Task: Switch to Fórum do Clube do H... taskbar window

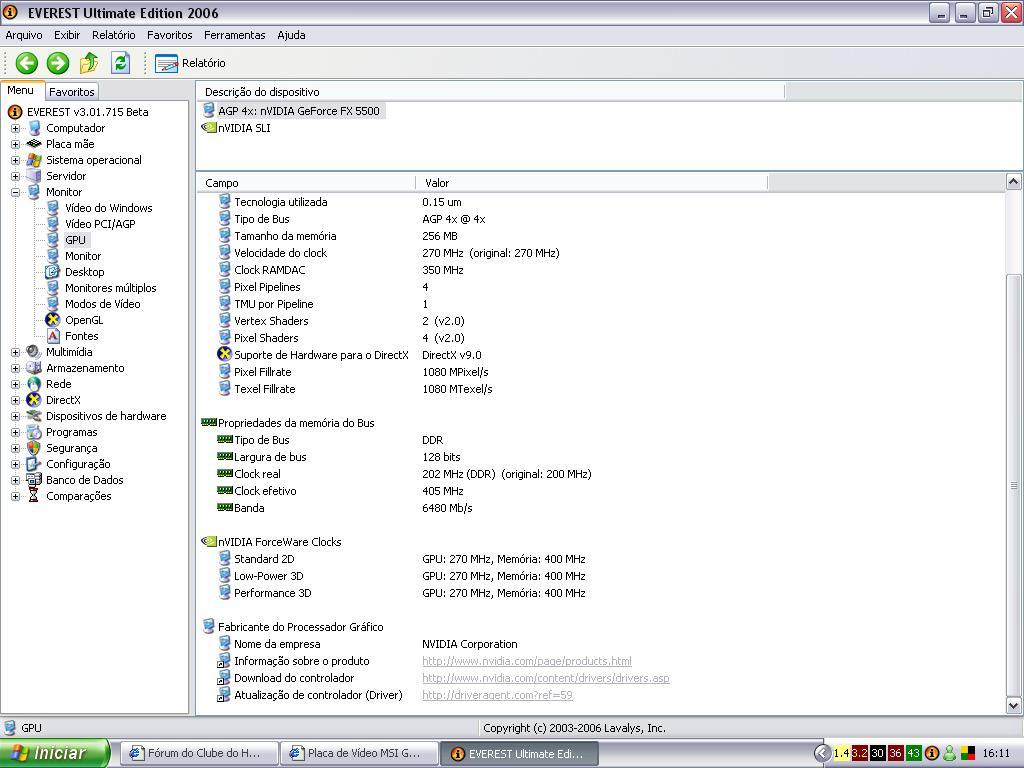Action: 198,753
